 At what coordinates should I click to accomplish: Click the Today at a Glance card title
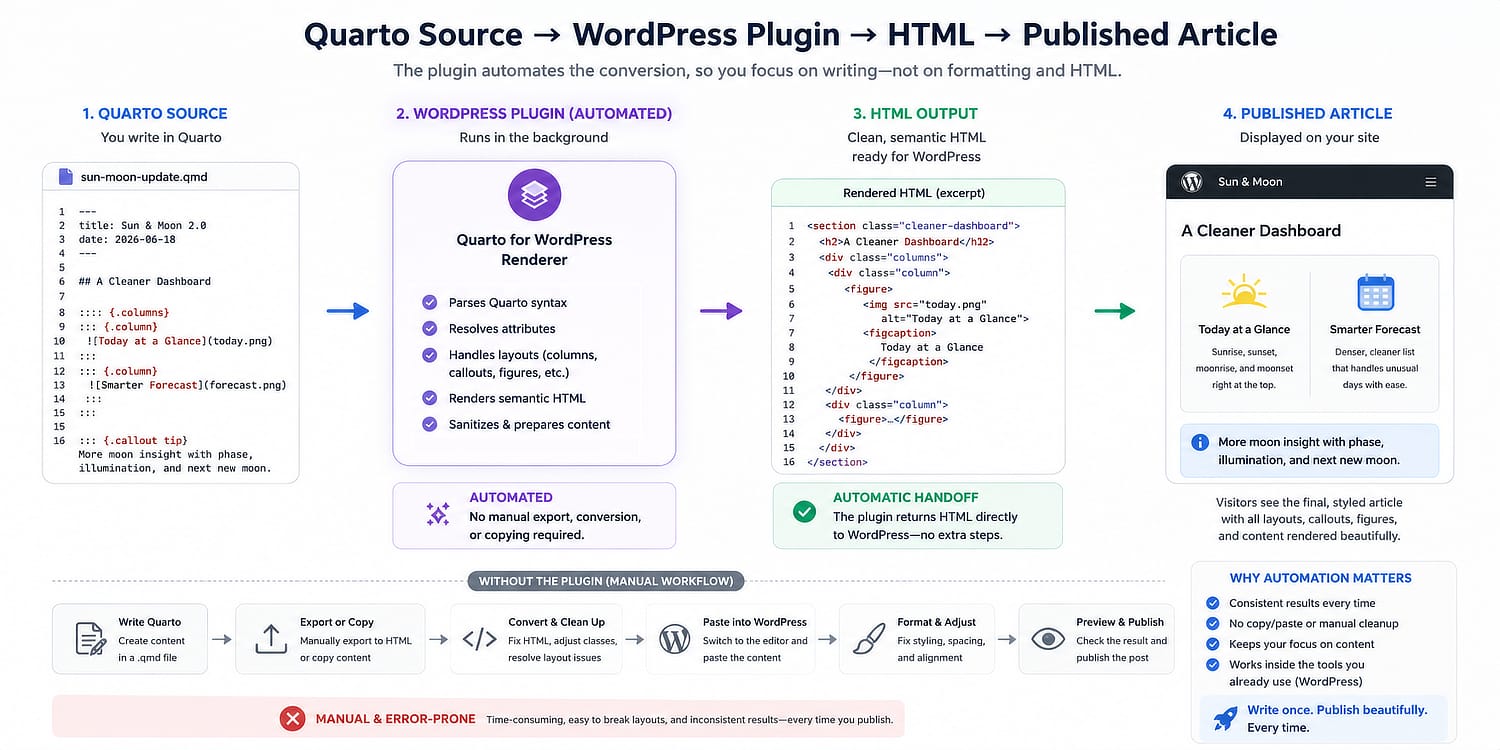[x=1244, y=329]
